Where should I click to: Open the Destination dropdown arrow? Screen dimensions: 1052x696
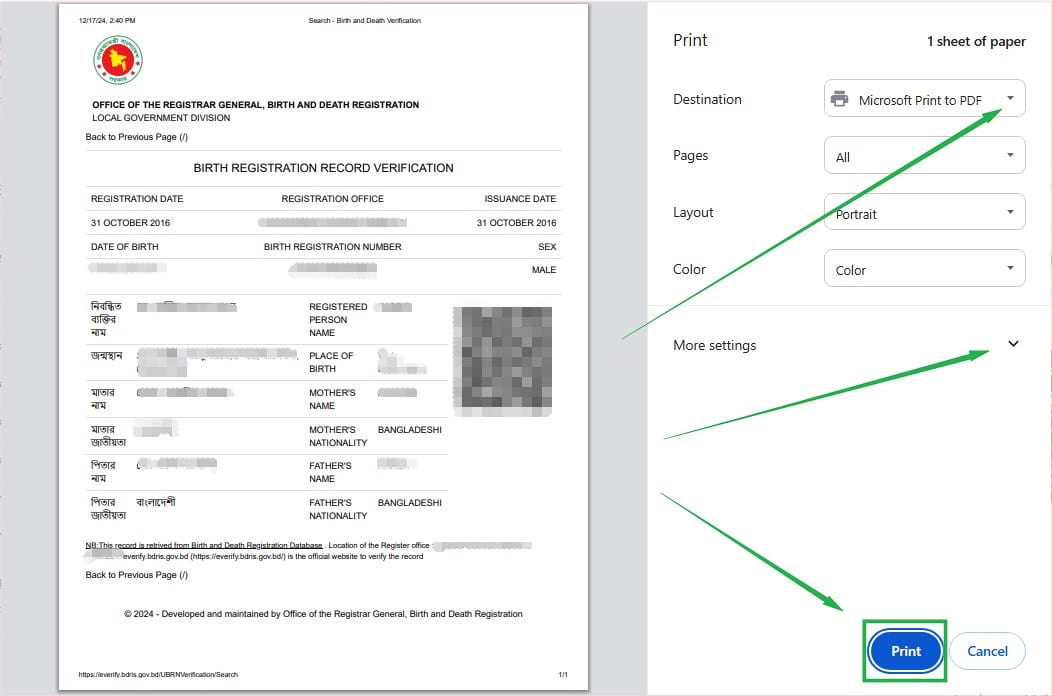click(1010, 98)
